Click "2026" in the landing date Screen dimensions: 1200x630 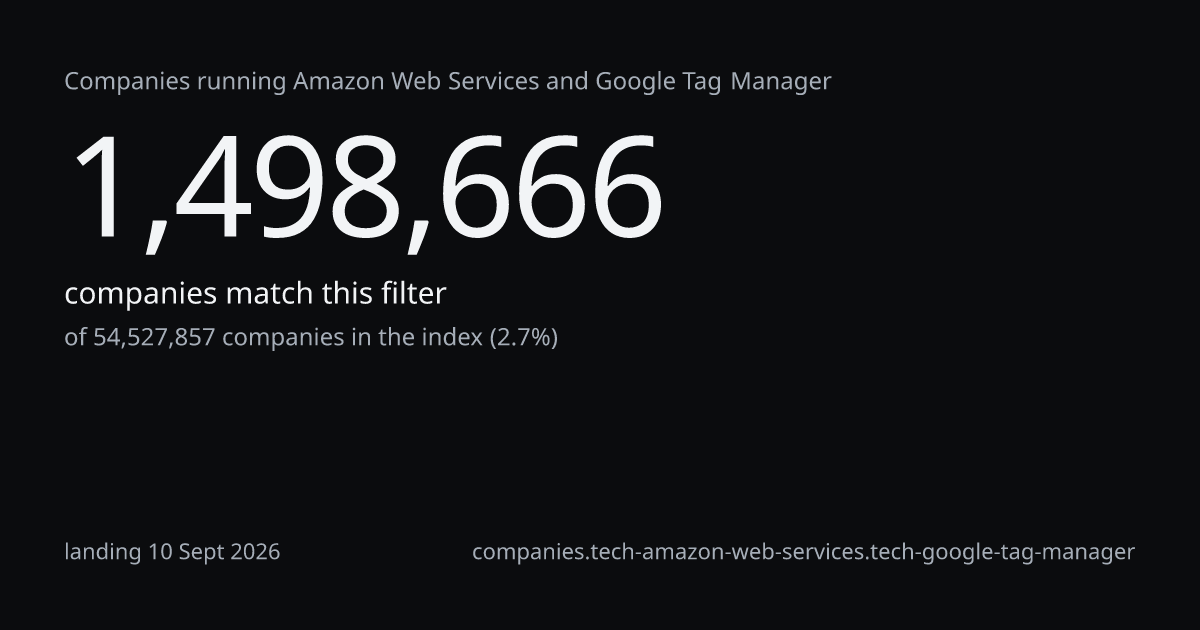coord(256,552)
